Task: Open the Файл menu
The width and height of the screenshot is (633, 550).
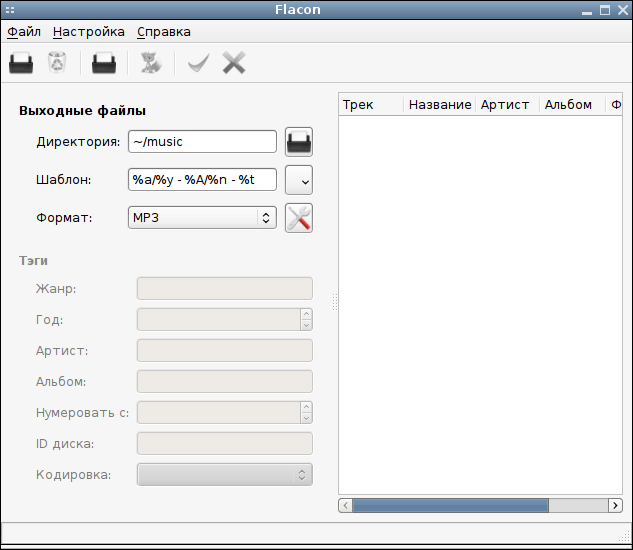Action: 24,31
